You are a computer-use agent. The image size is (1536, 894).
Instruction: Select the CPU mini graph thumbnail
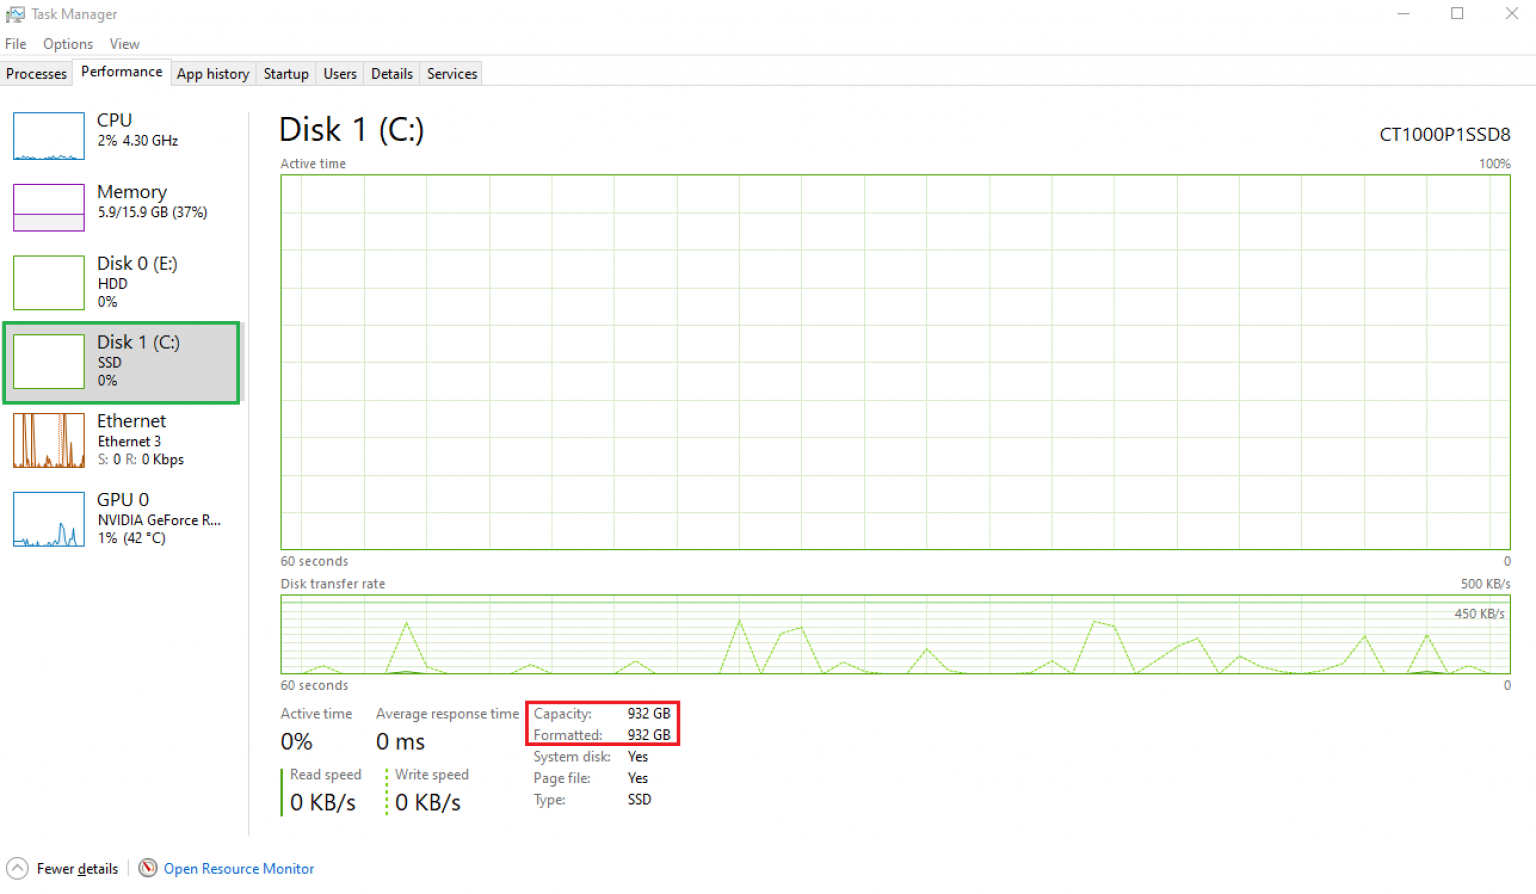point(48,136)
